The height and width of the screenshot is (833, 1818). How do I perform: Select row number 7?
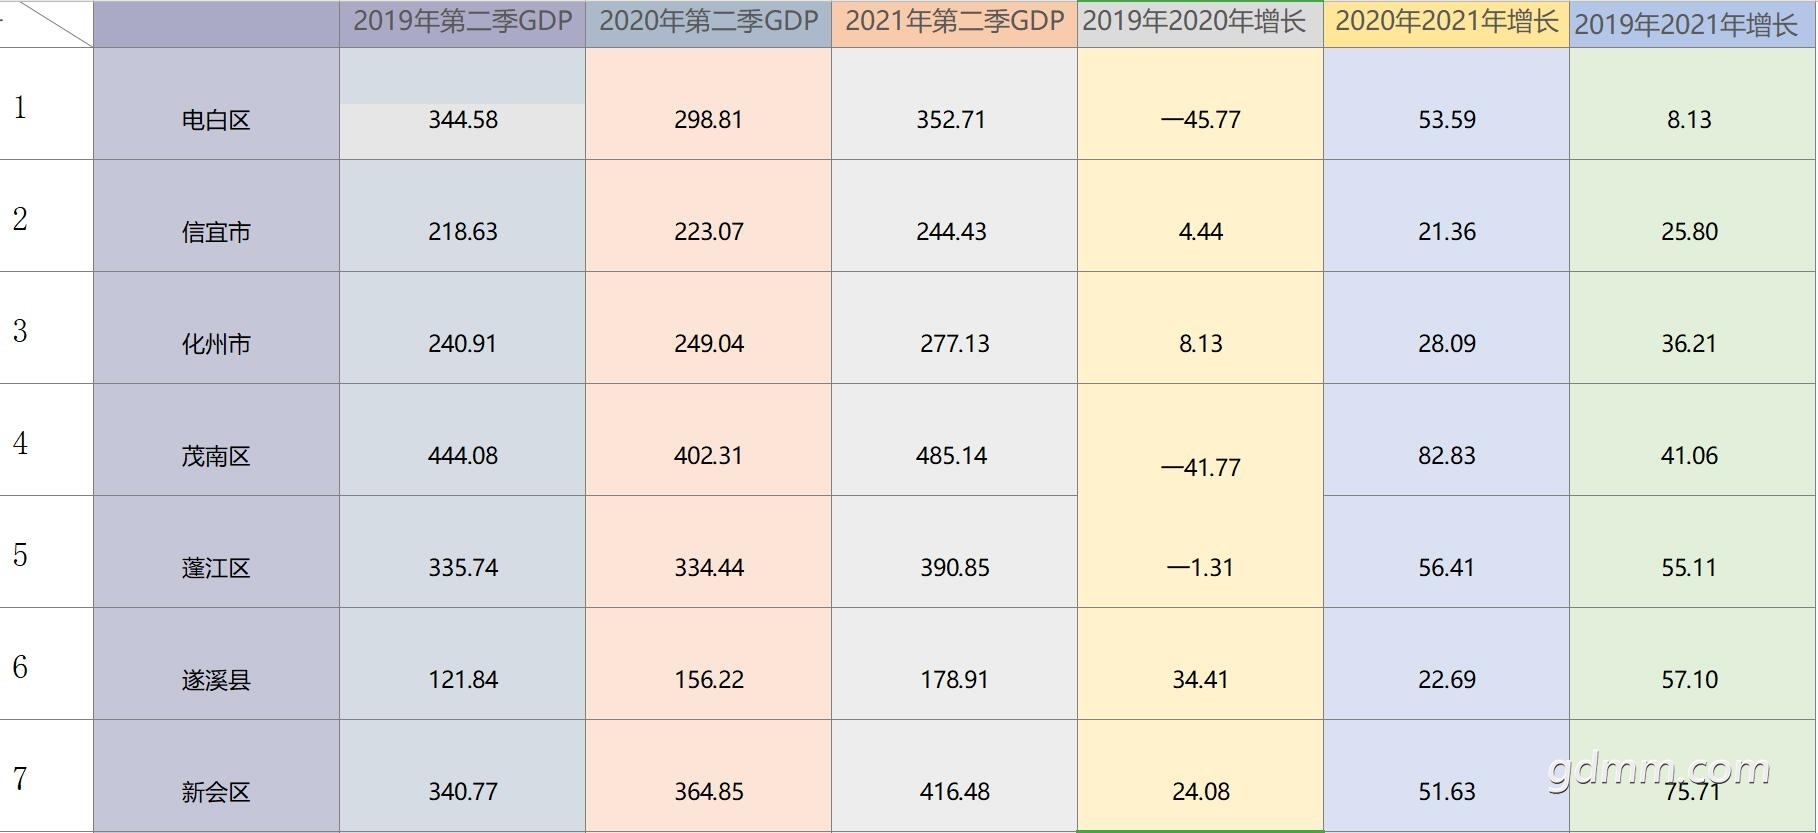click(20, 779)
